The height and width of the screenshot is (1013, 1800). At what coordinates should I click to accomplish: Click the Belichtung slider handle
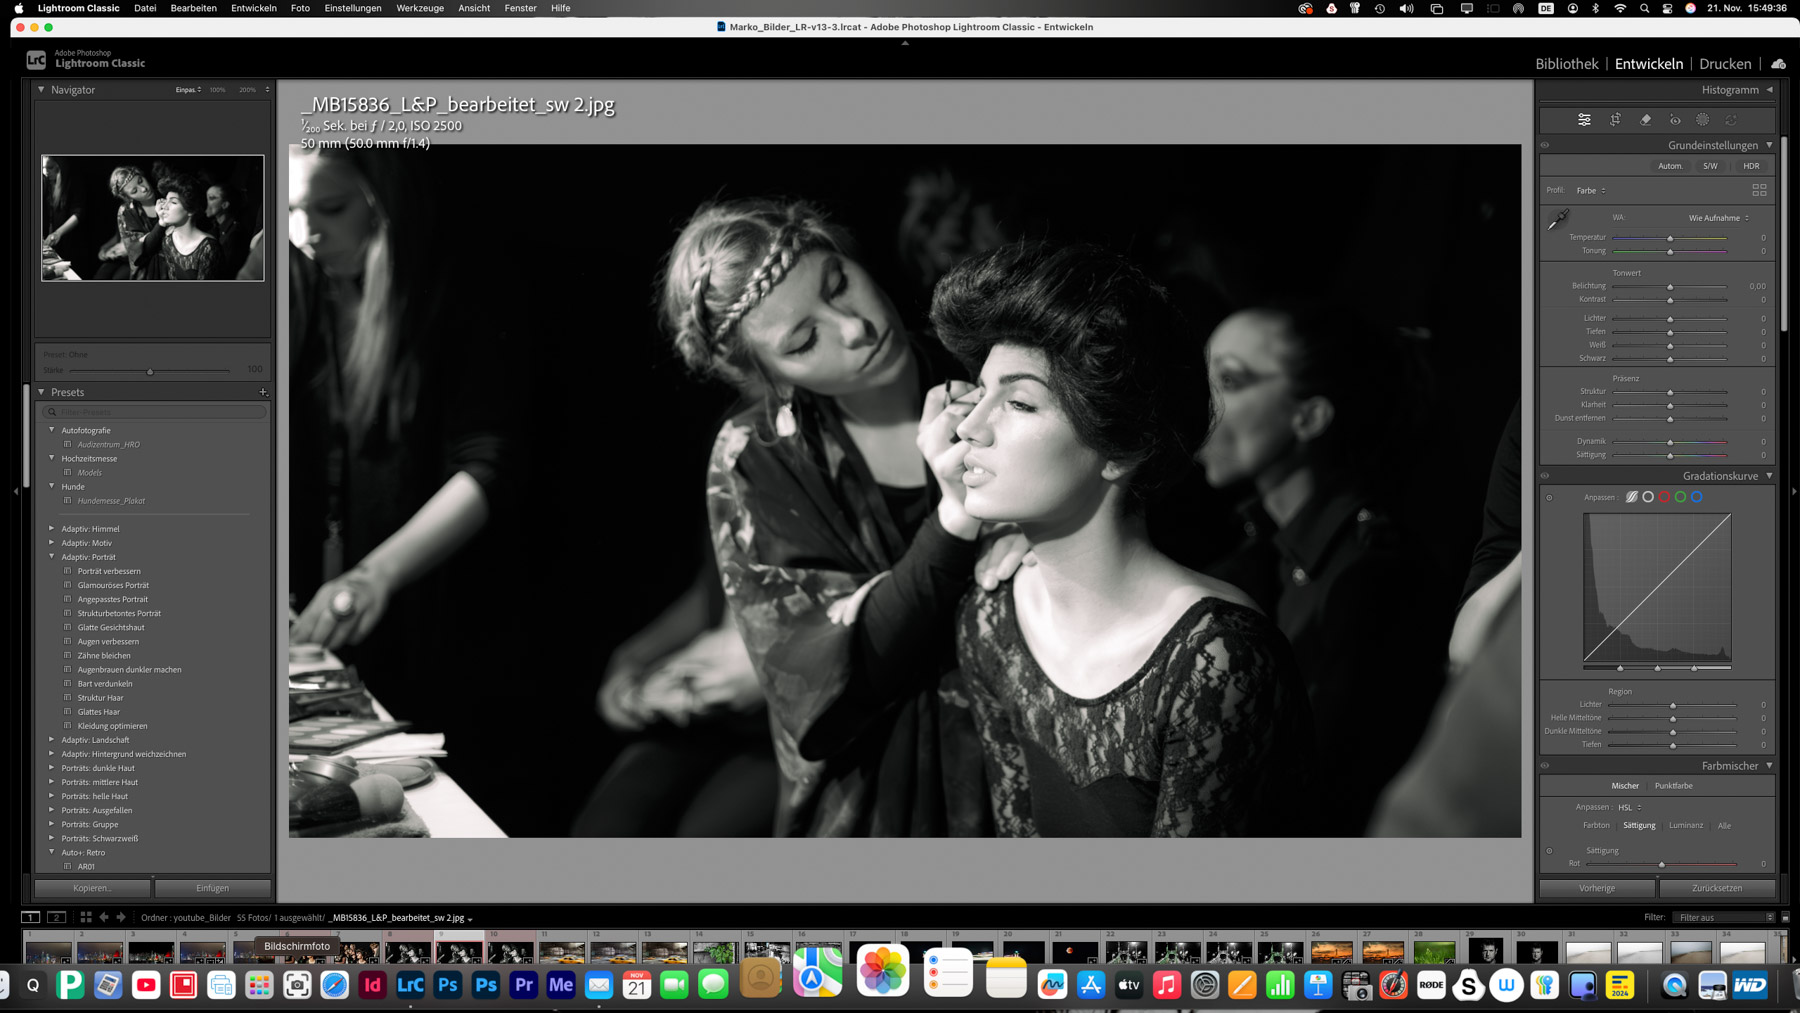pyautogui.click(x=1670, y=287)
